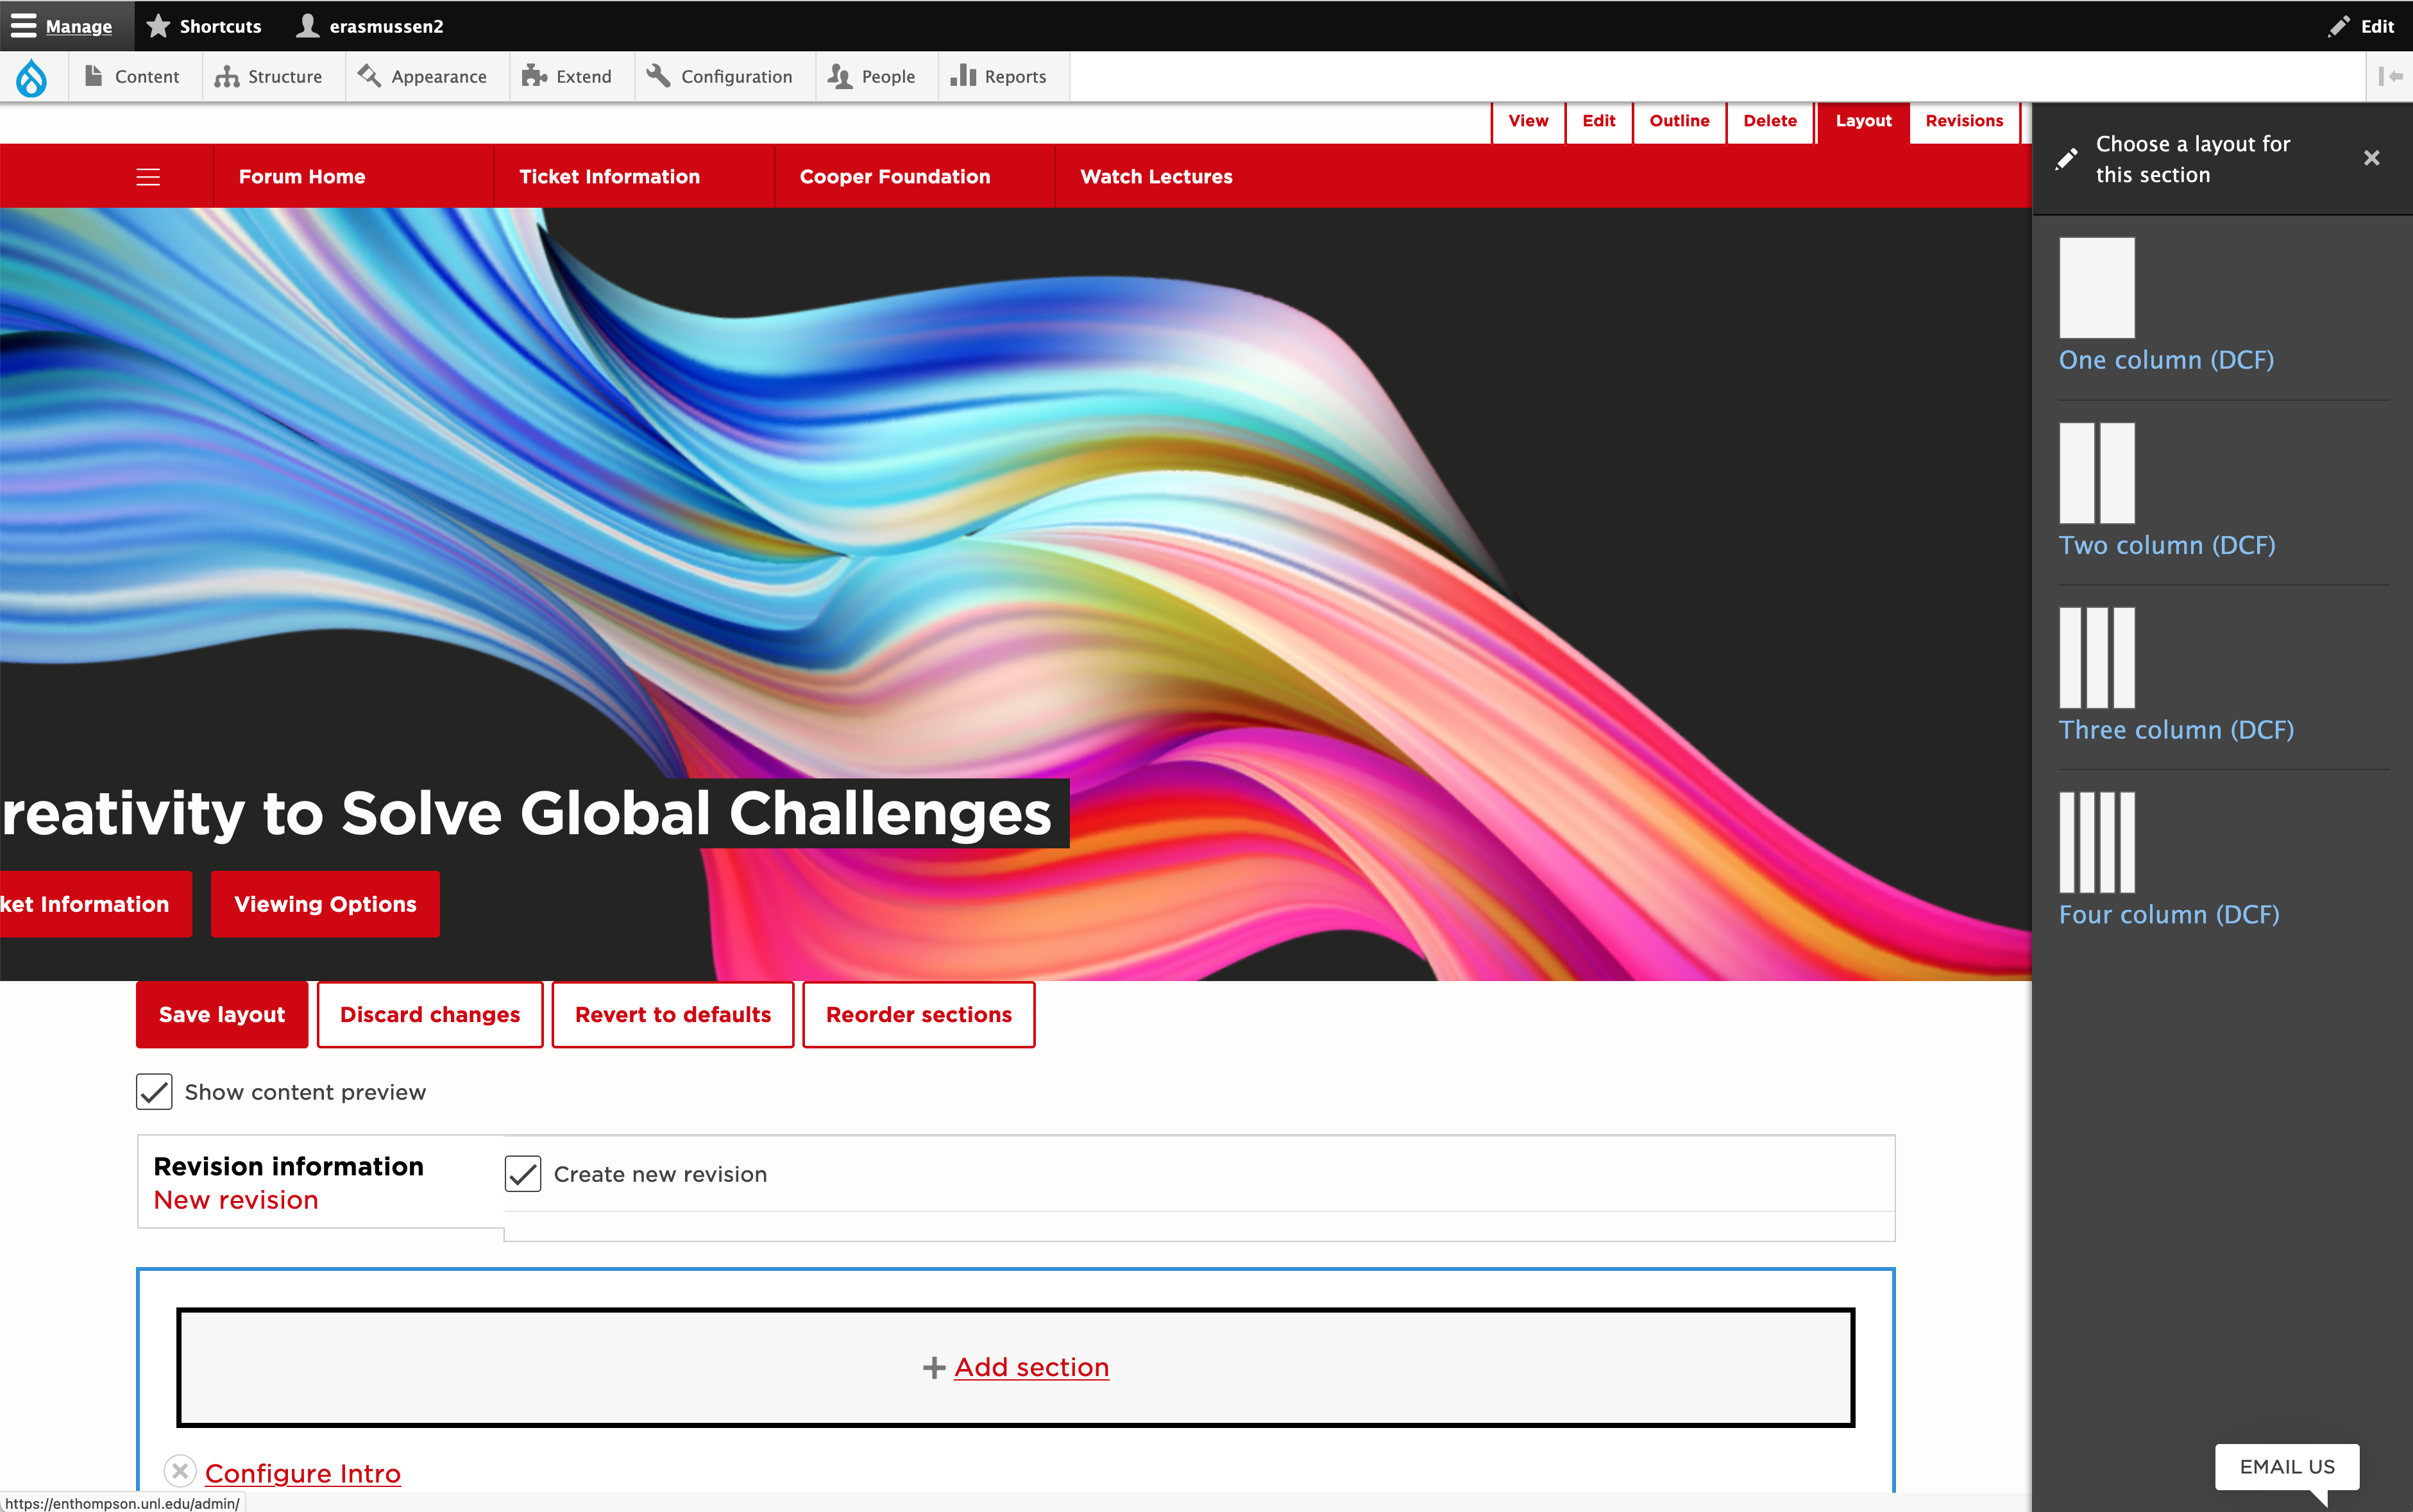This screenshot has width=2413, height=1512.
Task: Pick the Four column layout icon
Action: [2096, 842]
